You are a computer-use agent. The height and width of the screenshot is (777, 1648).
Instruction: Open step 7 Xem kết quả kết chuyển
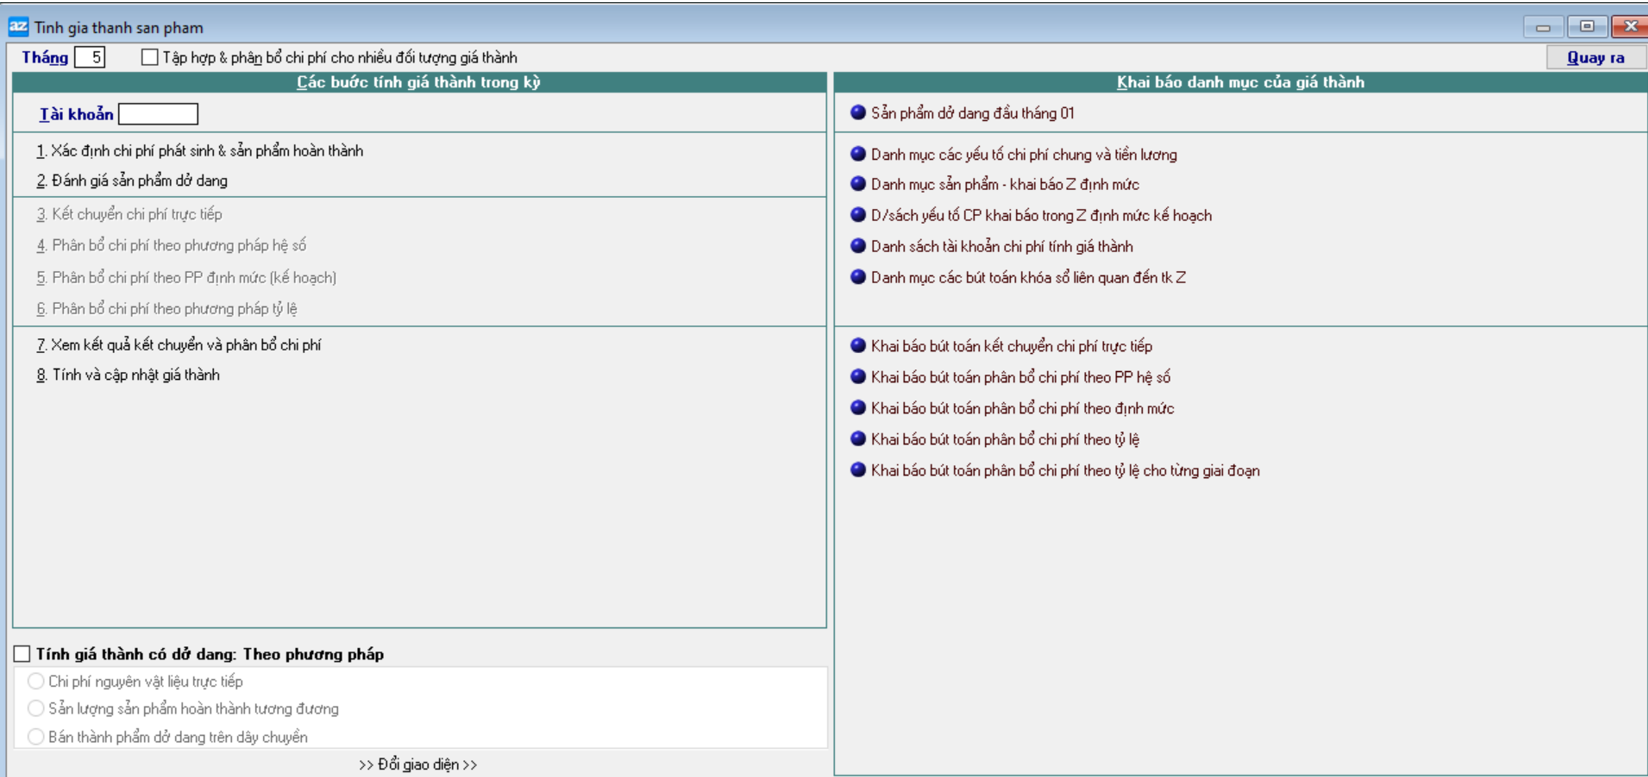(x=179, y=345)
